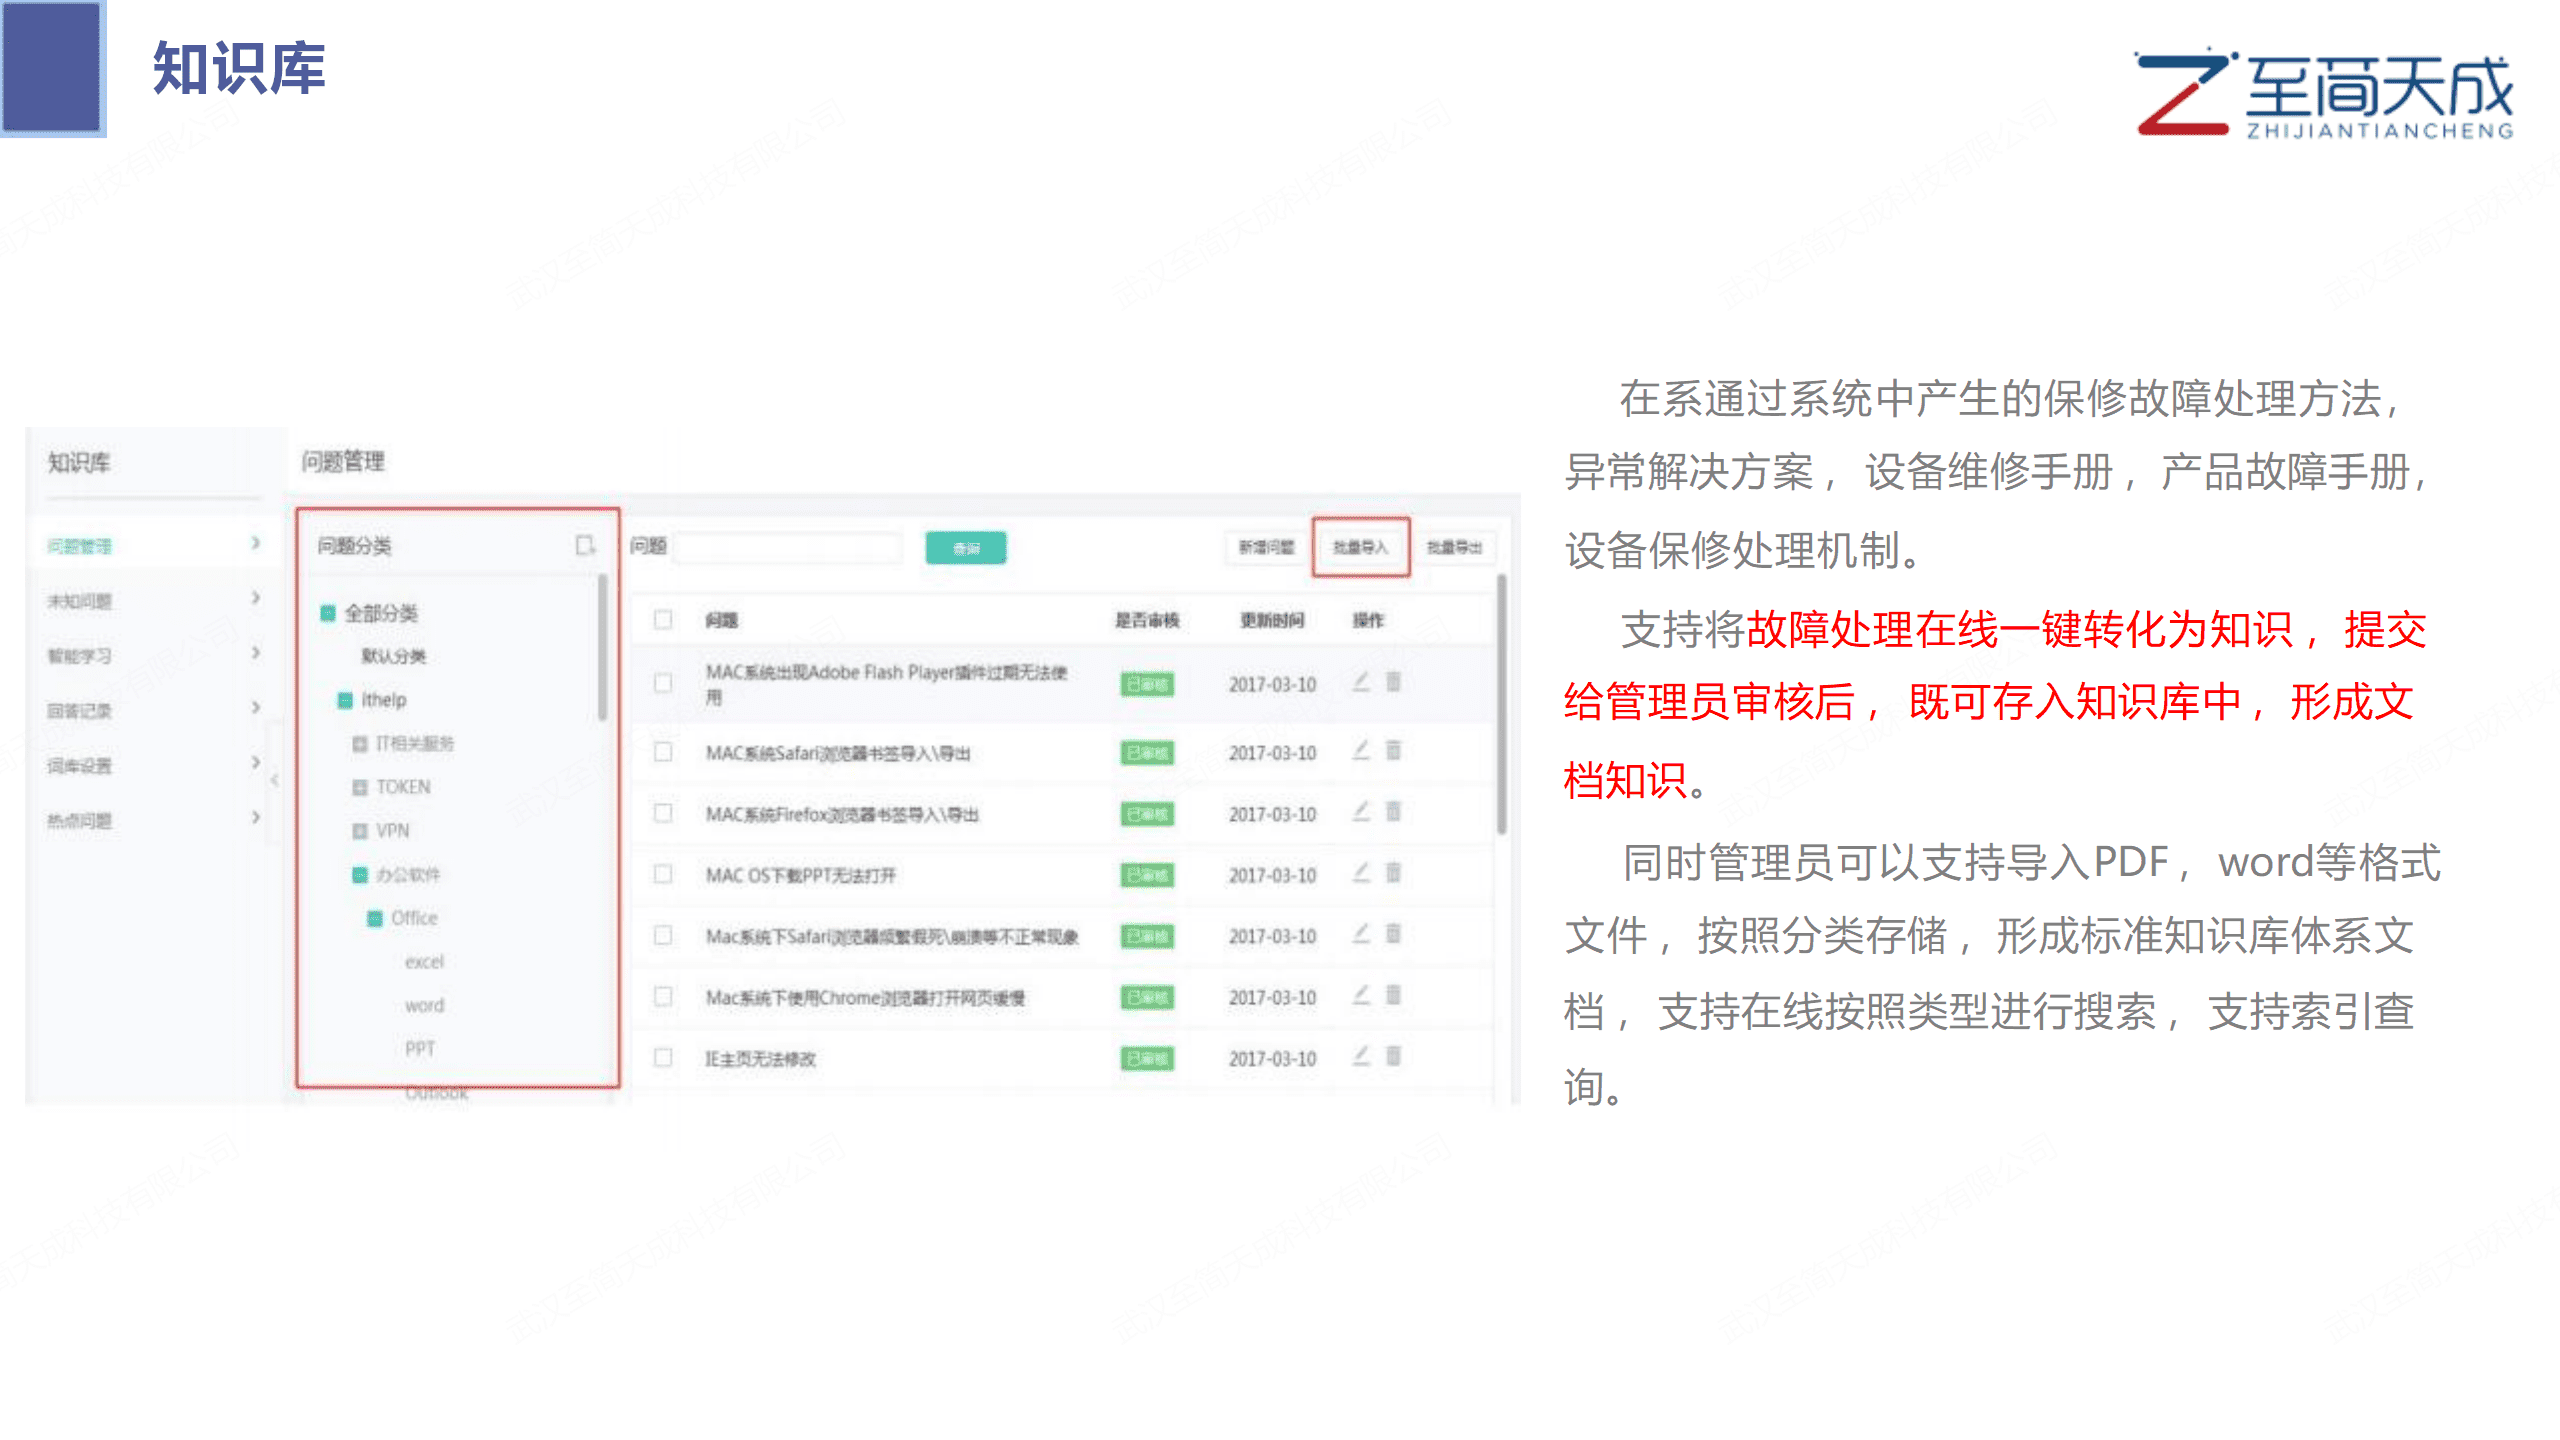
Task: Check the box for MAC系统Safari浏览器书签 row
Action: pyautogui.click(x=663, y=752)
